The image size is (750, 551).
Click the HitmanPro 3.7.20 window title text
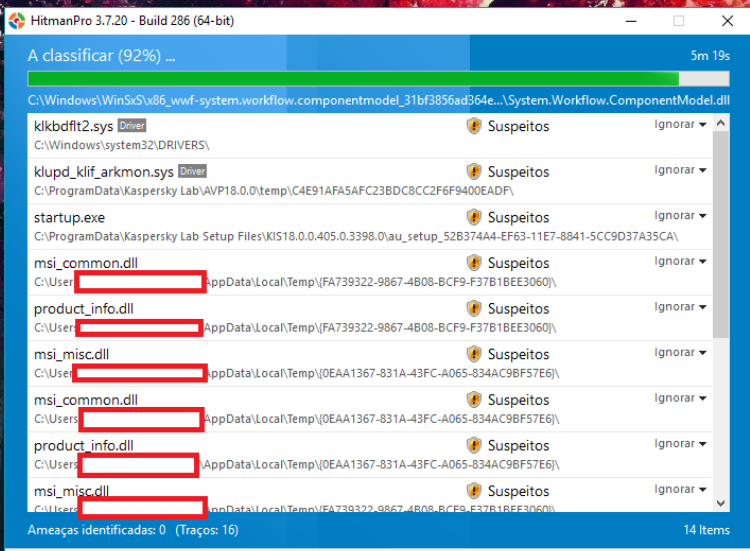pyautogui.click(x=132, y=21)
